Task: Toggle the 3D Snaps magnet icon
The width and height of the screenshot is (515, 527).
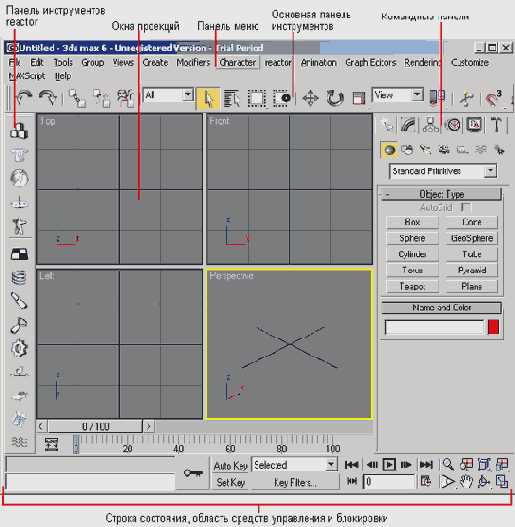Action: tap(494, 98)
